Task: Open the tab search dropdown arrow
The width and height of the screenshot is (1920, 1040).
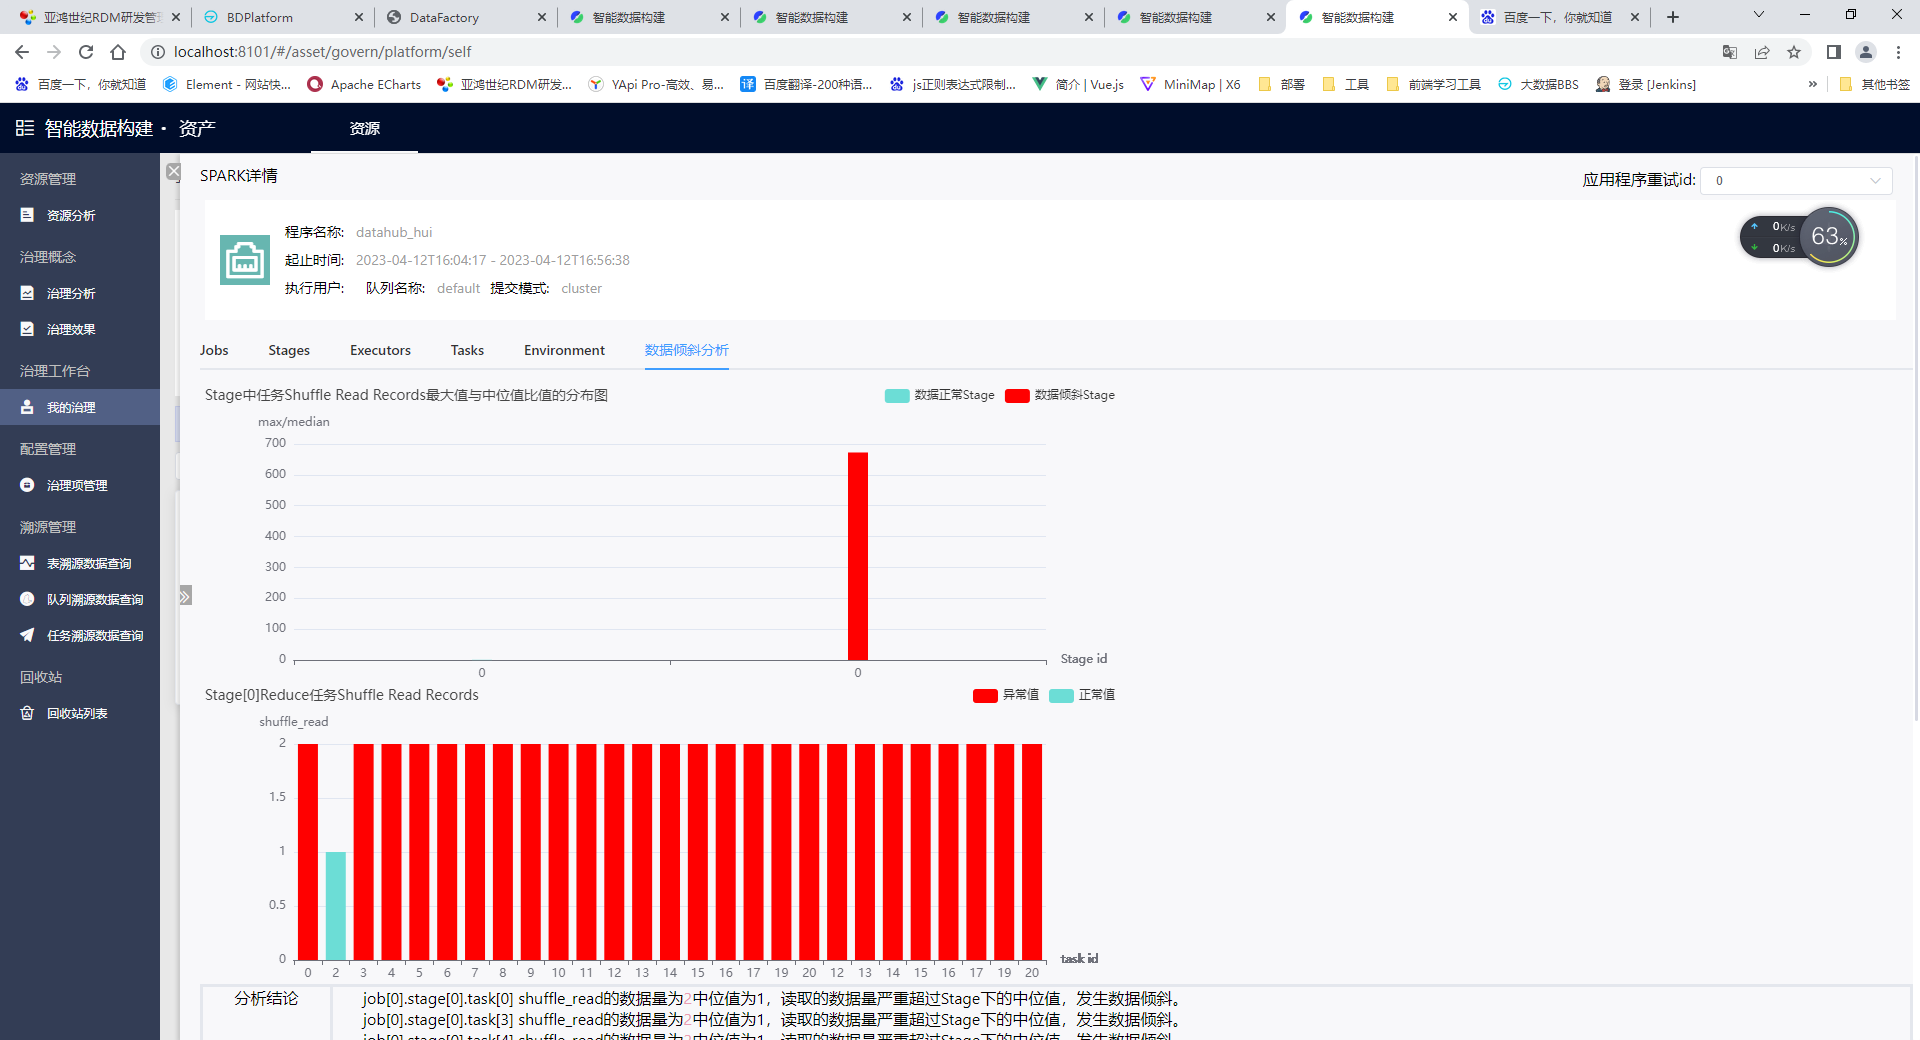Action: pos(1759,15)
